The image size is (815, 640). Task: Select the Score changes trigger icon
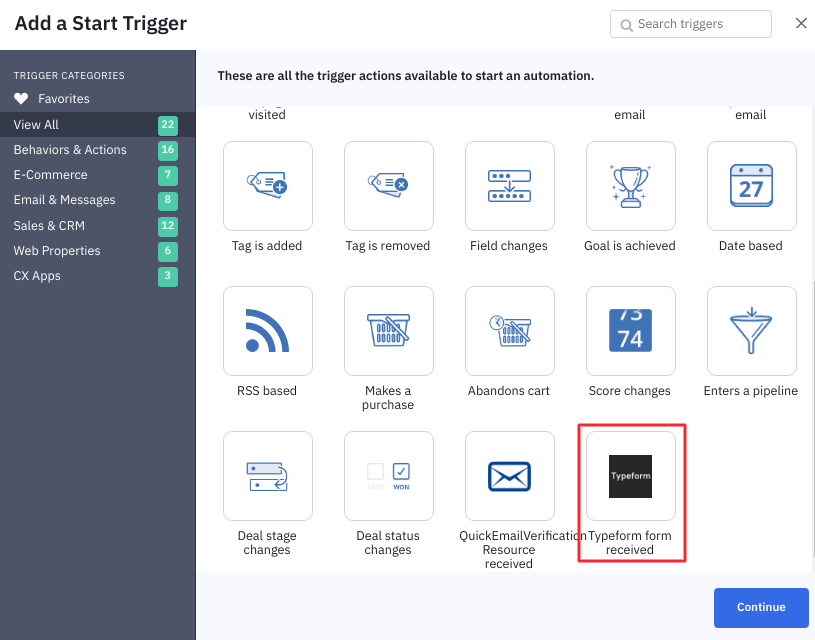pos(631,331)
